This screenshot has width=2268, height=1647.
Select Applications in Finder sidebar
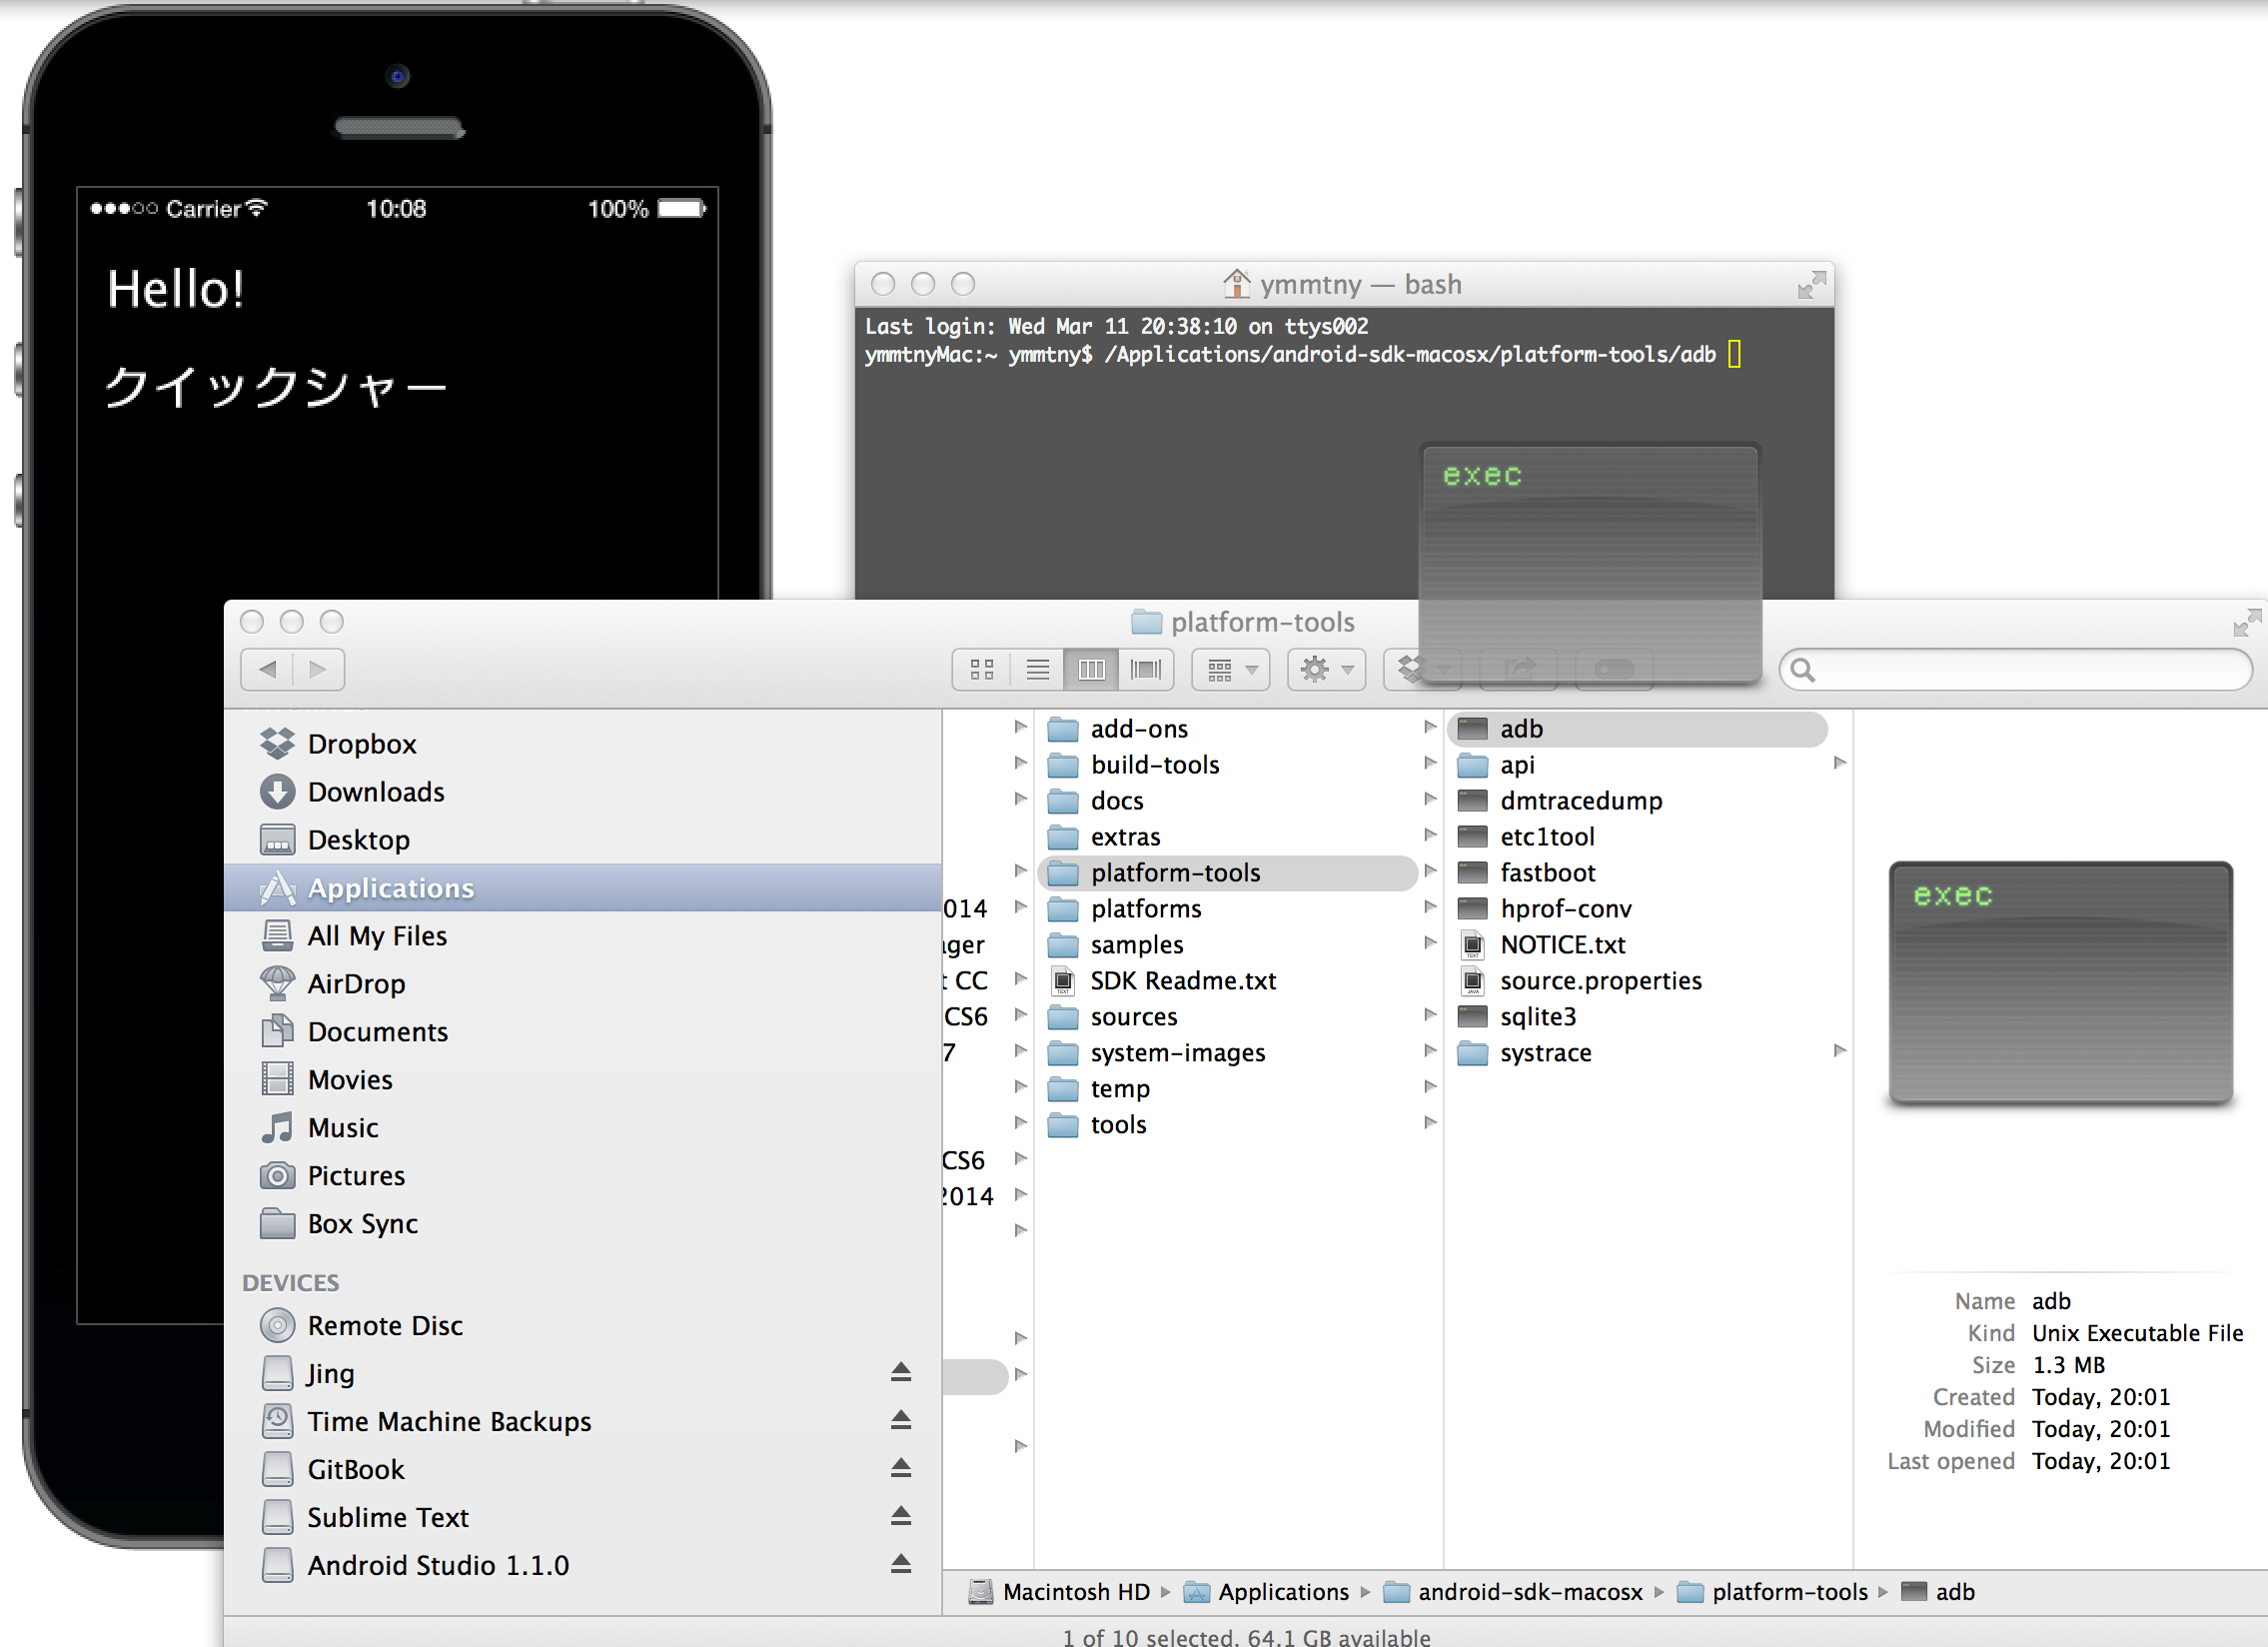pyautogui.click(x=583, y=888)
